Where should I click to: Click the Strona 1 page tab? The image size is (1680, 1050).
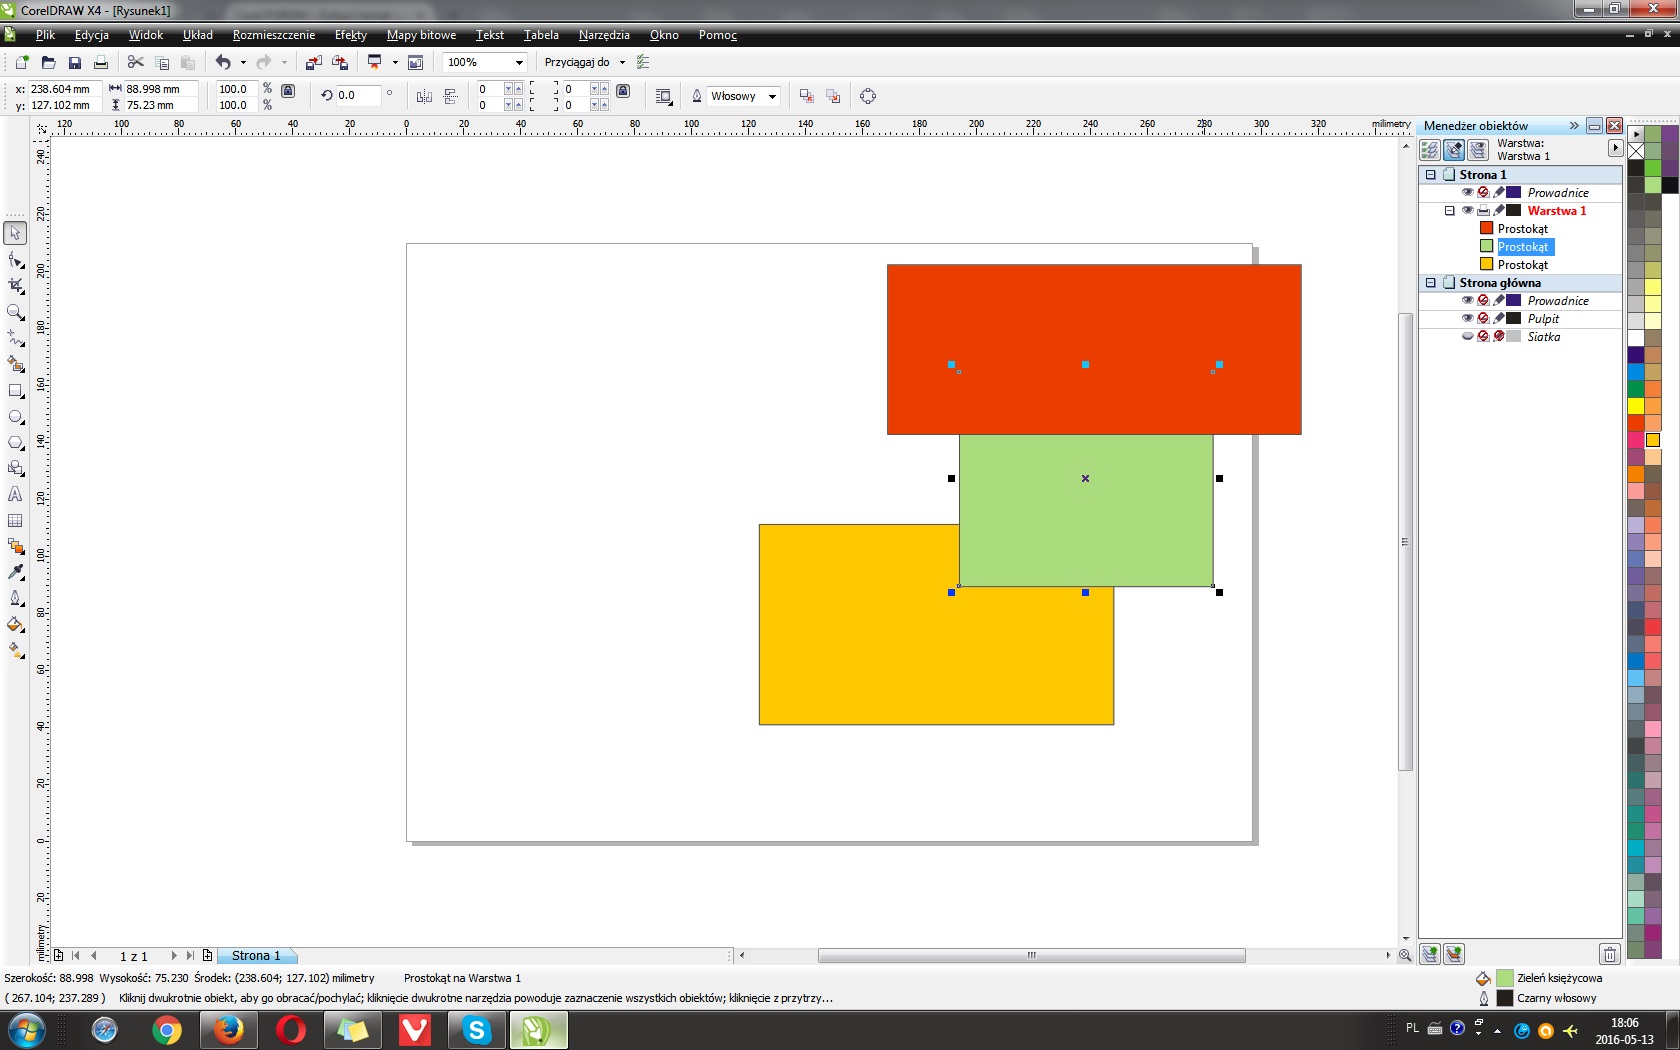pyautogui.click(x=256, y=956)
